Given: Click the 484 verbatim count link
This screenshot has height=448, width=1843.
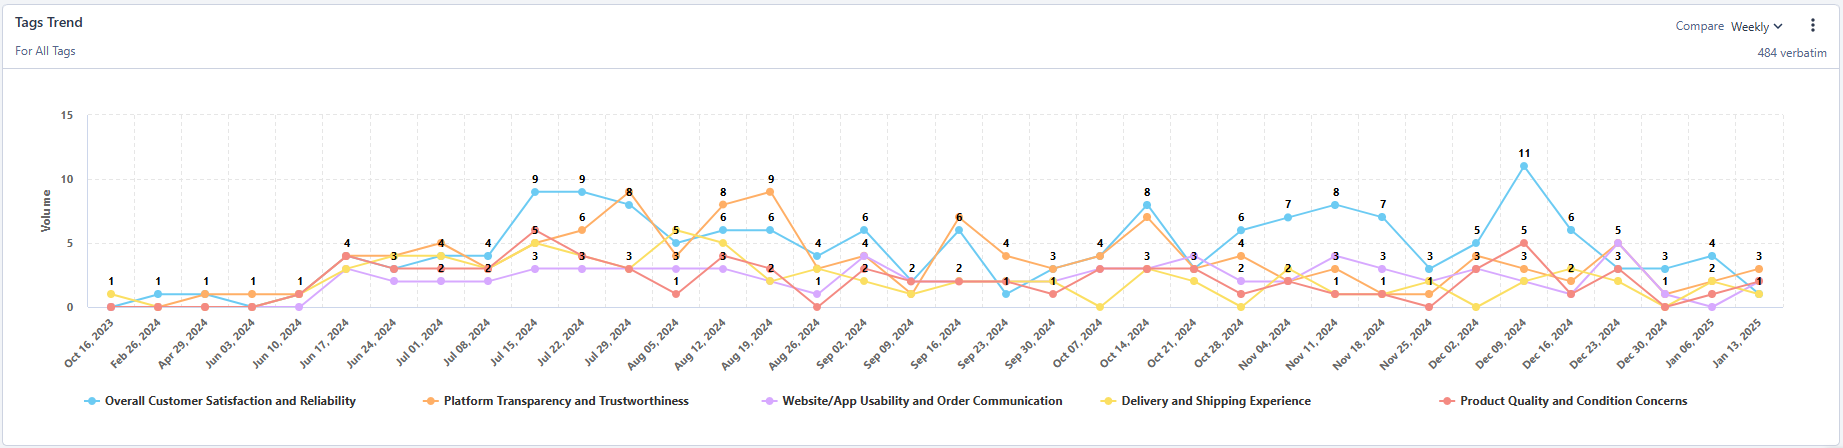Looking at the screenshot, I should point(1792,53).
